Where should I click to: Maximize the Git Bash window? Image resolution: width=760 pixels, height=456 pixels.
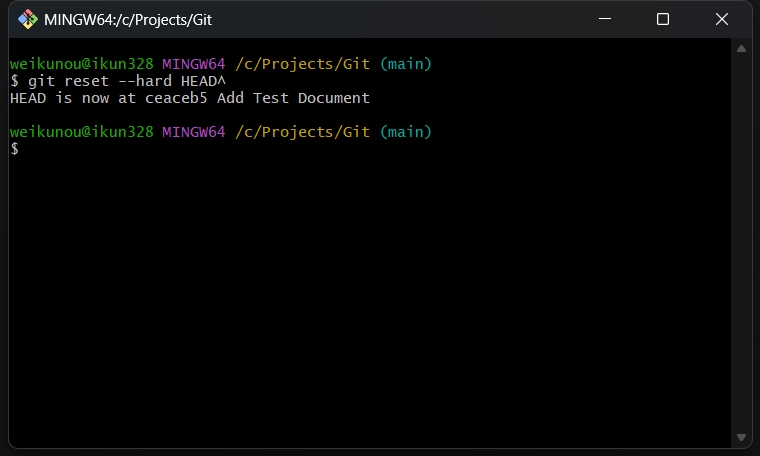663,19
